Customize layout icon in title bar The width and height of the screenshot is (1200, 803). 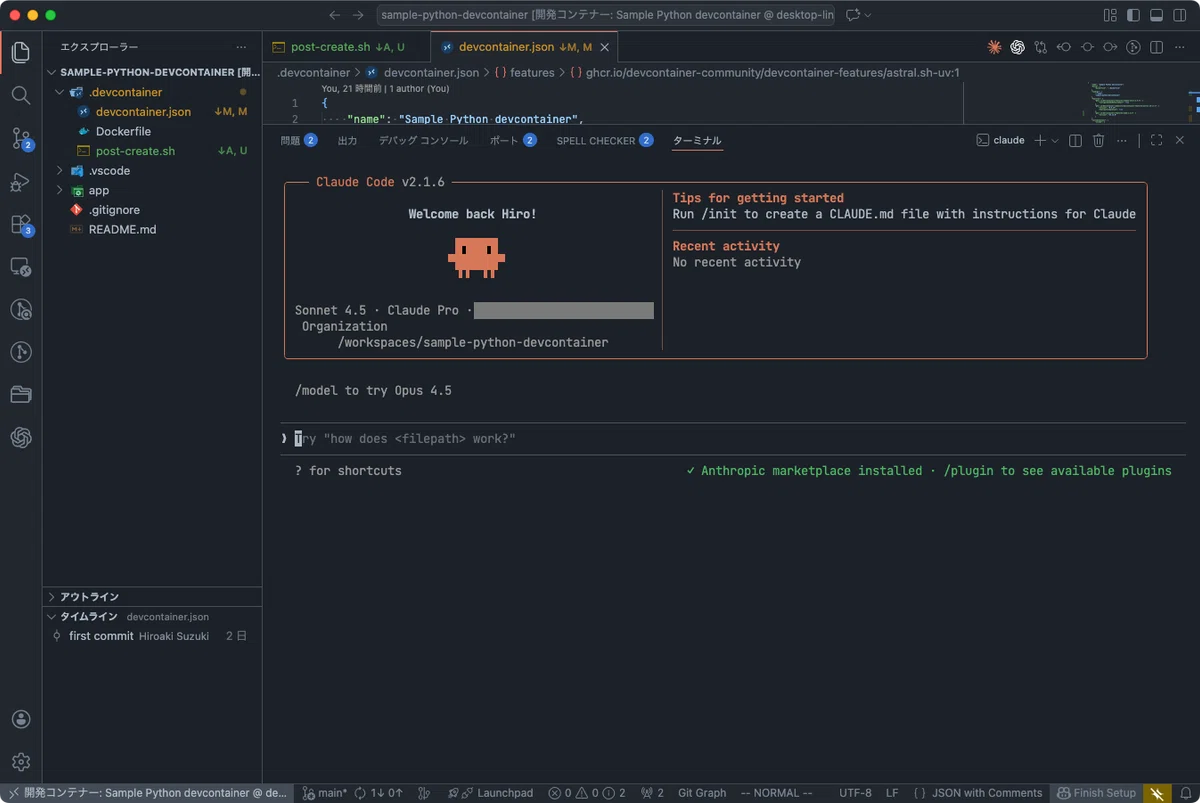[1110, 15]
